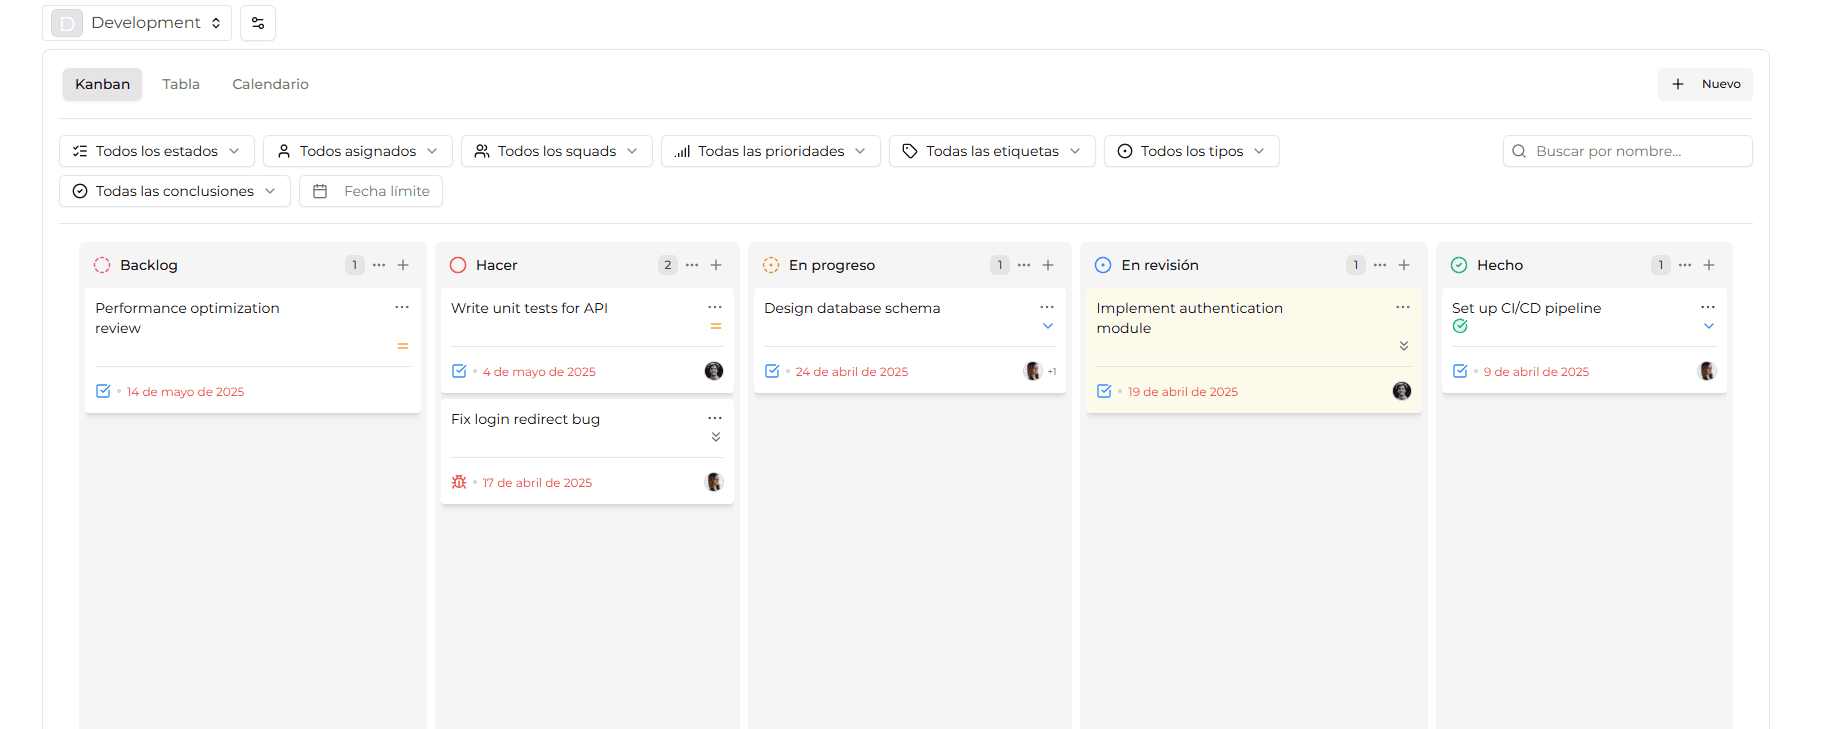The image size is (1836, 729).
Task: Click the plus icon in En progreso column
Action: click(x=1048, y=265)
